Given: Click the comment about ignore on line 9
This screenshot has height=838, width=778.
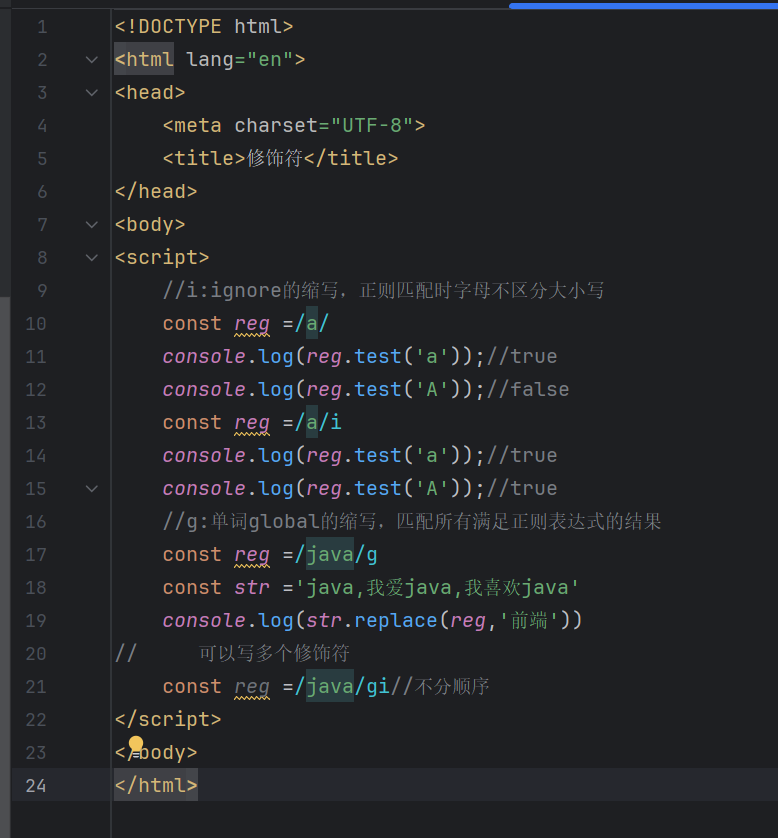Looking at the screenshot, I should click(x=384, y=291).
